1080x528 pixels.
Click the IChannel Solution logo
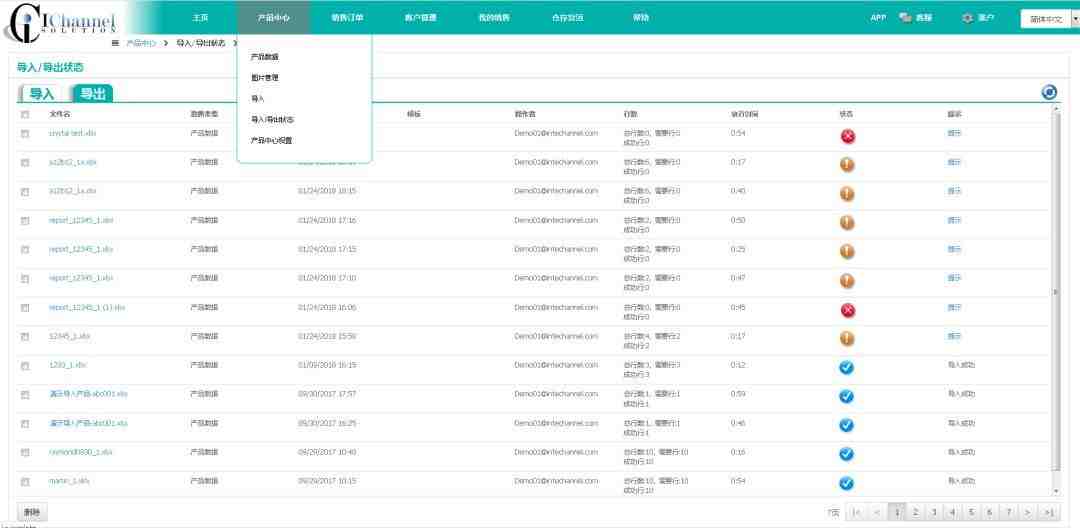point(59,23)
